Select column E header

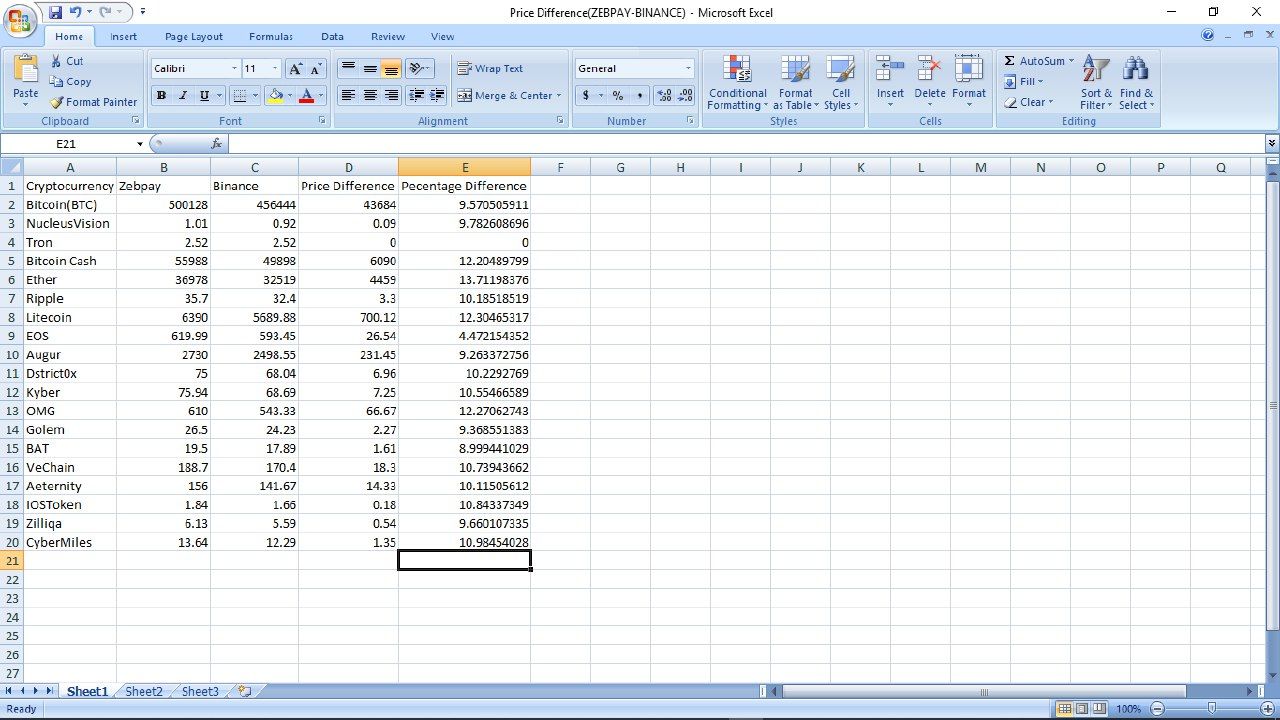[x=465, y=167]
